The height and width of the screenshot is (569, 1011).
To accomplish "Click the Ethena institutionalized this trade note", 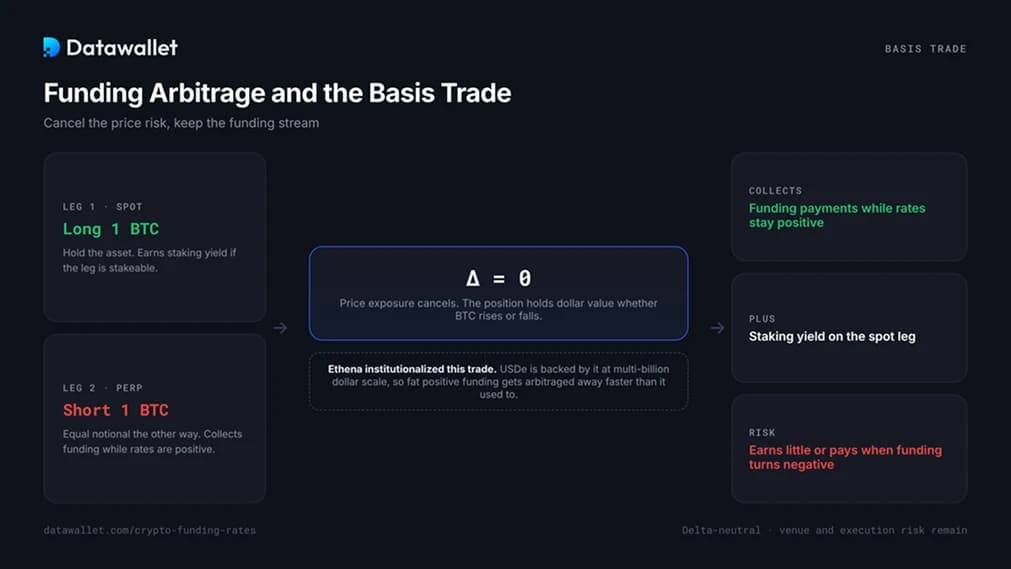I will [x=498, y=381].
